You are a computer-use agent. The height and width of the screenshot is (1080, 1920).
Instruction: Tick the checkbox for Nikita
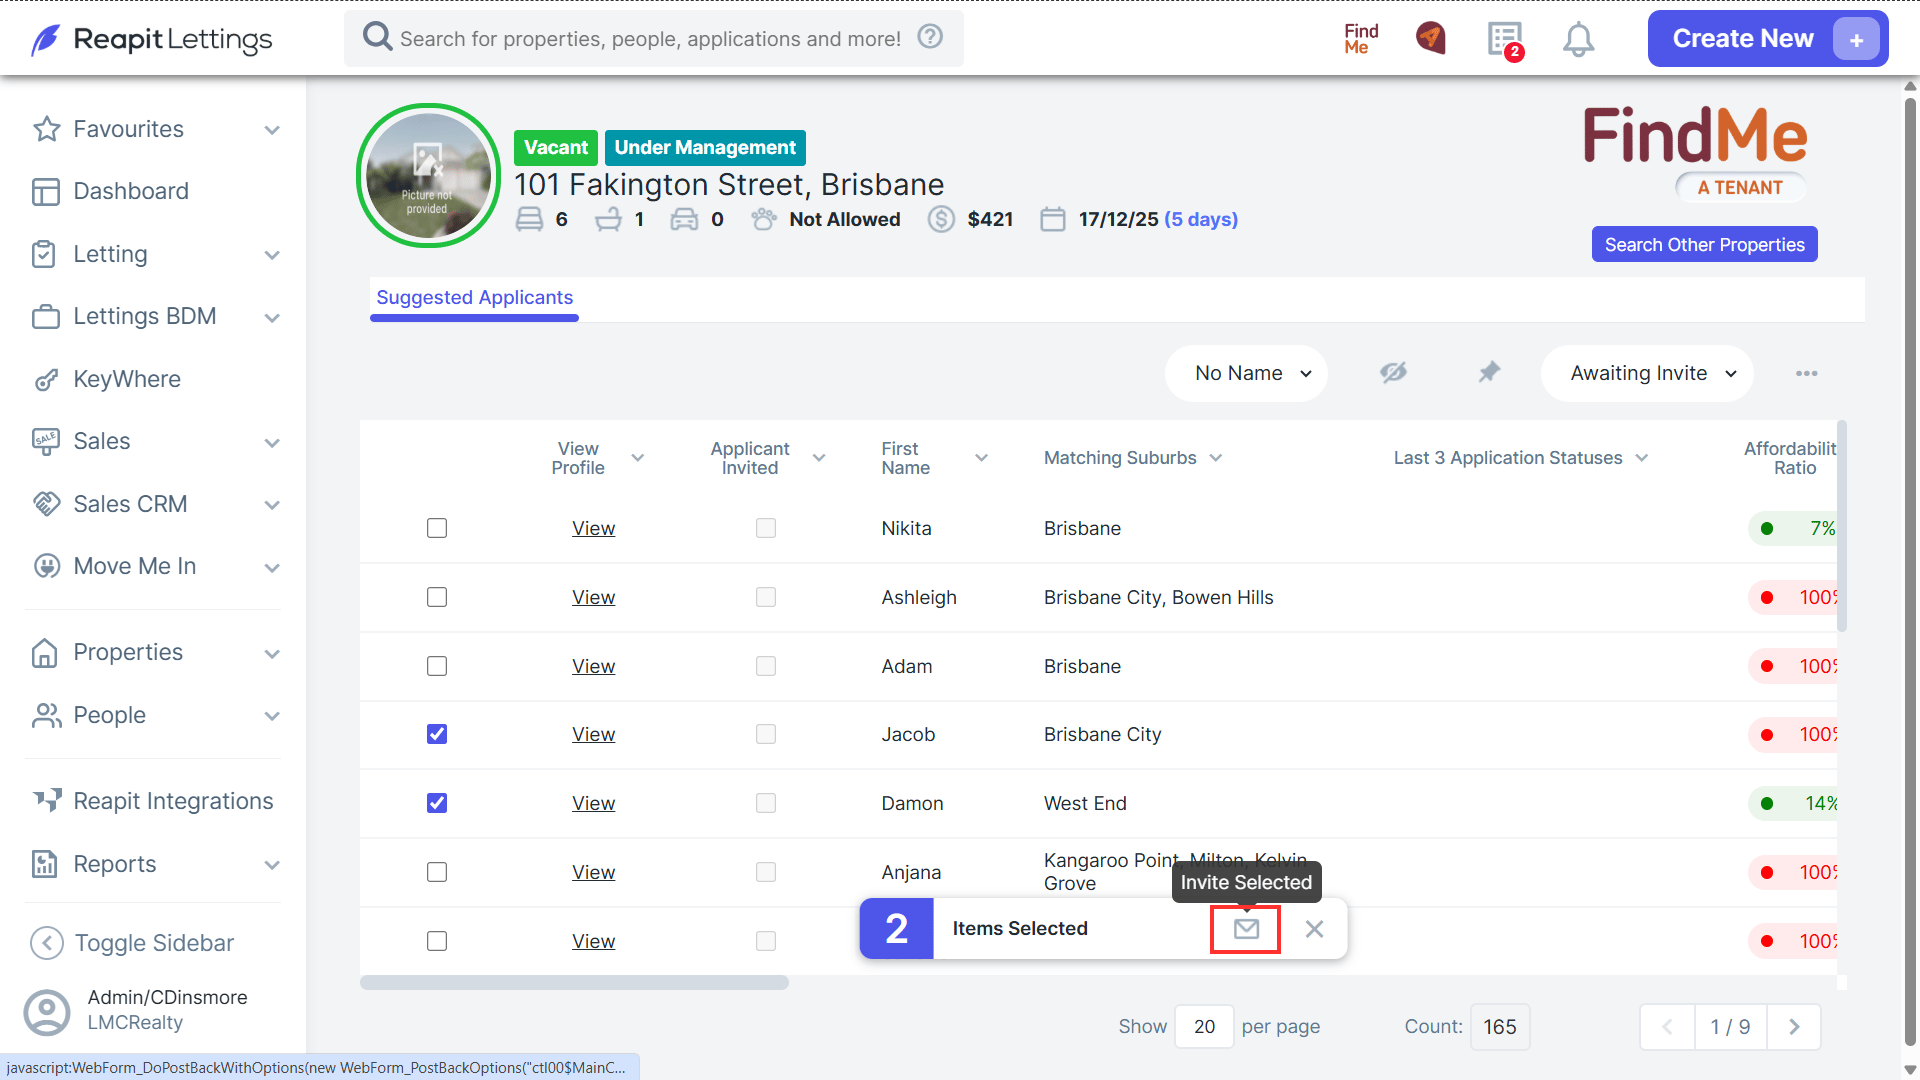coord(437,528)
